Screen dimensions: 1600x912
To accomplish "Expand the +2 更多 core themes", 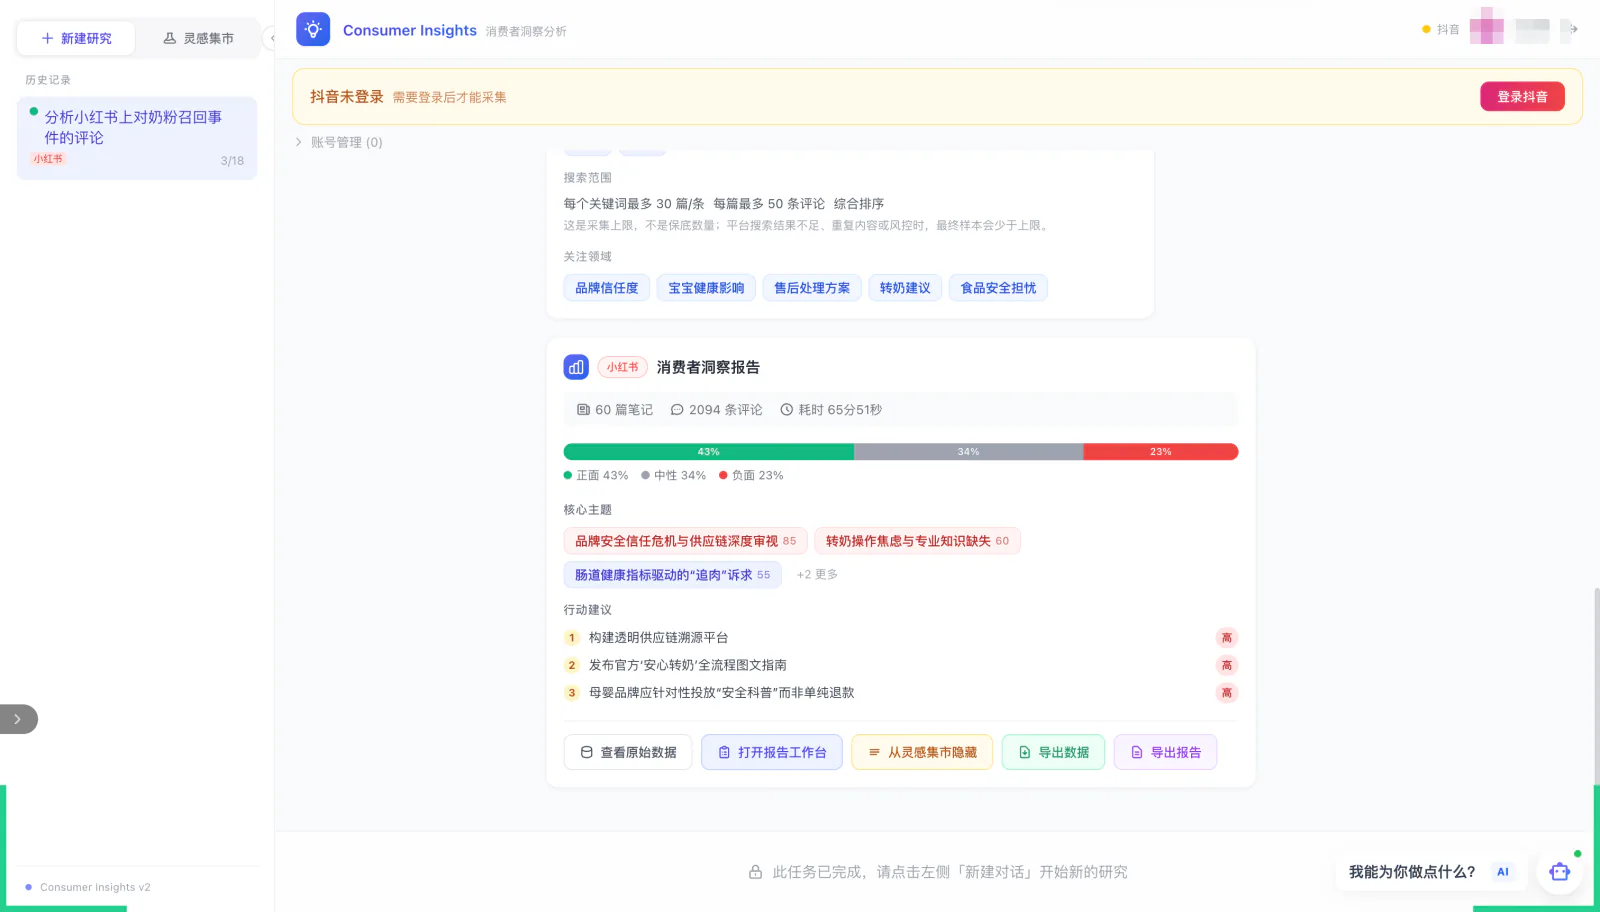I will (x=817, y=574).
